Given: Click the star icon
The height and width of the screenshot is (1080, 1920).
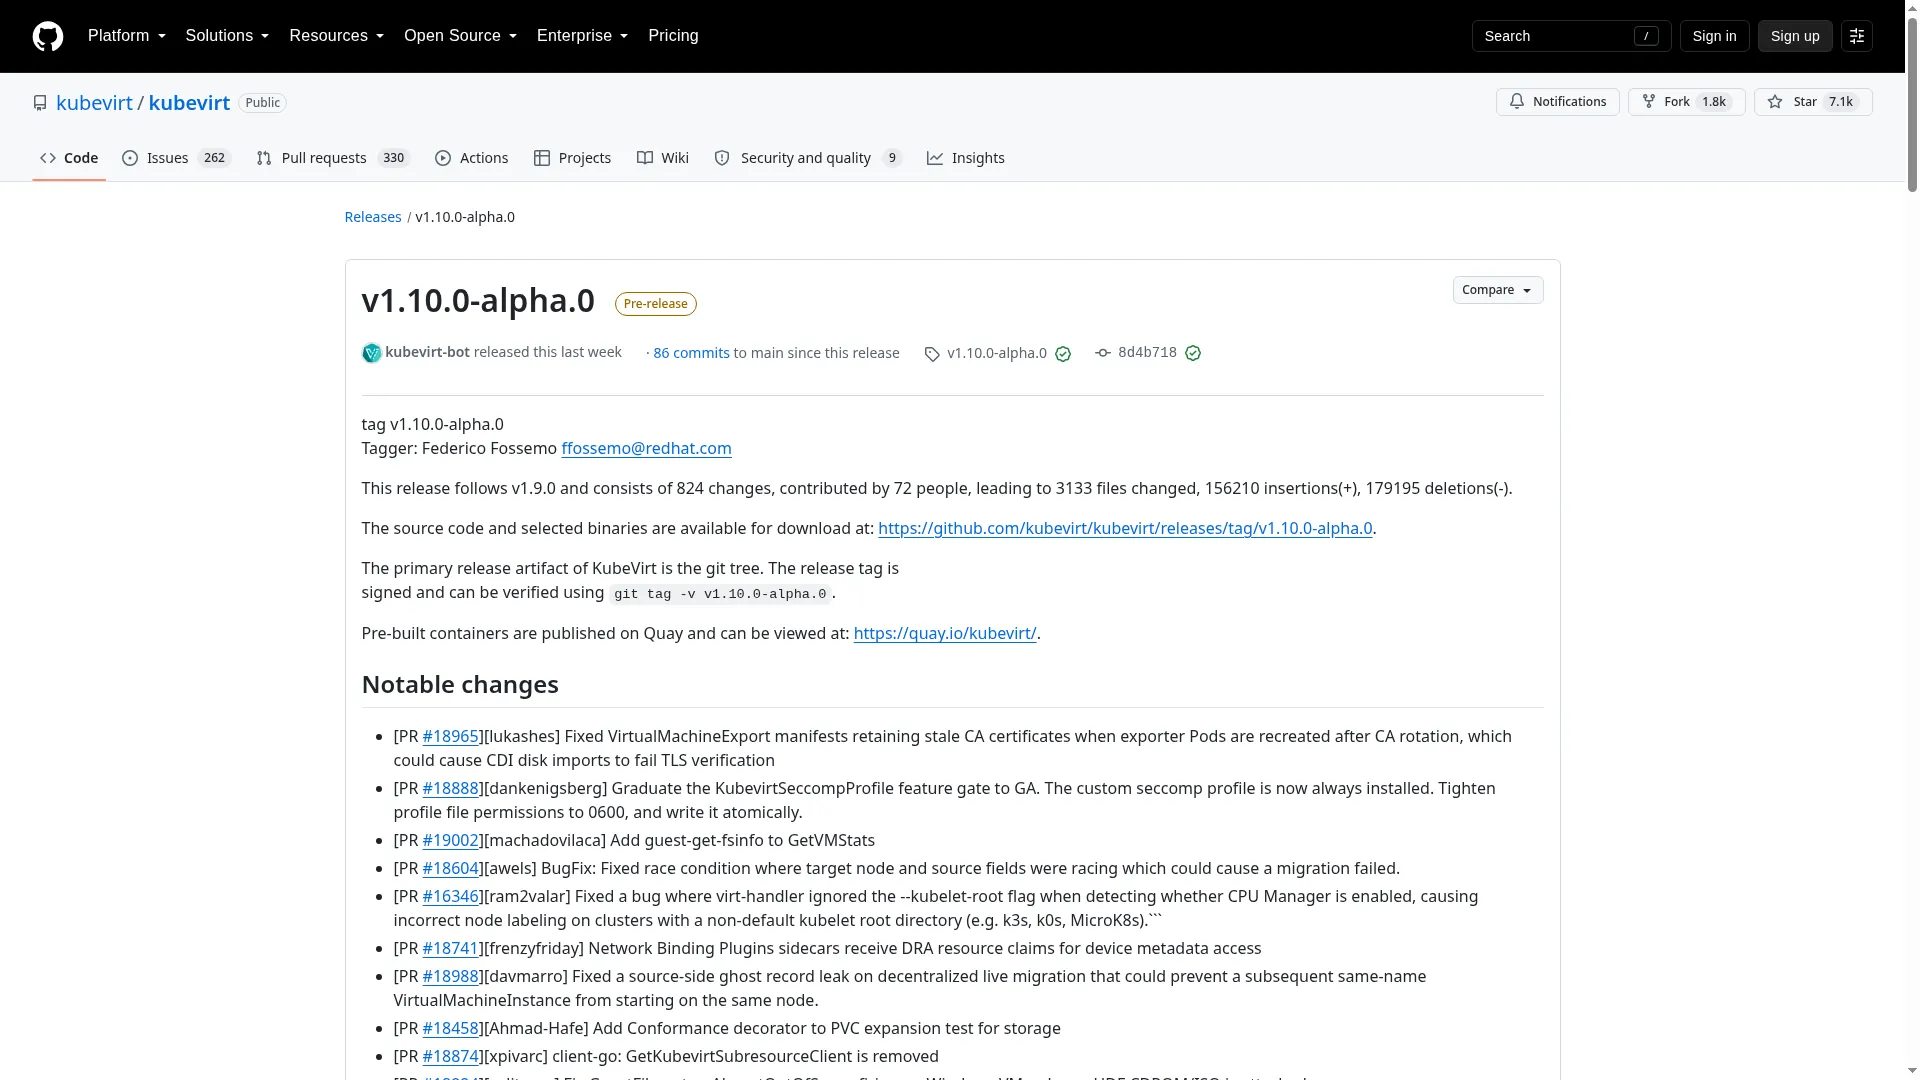Looking at the screenshot, I should coord(1775,102).
